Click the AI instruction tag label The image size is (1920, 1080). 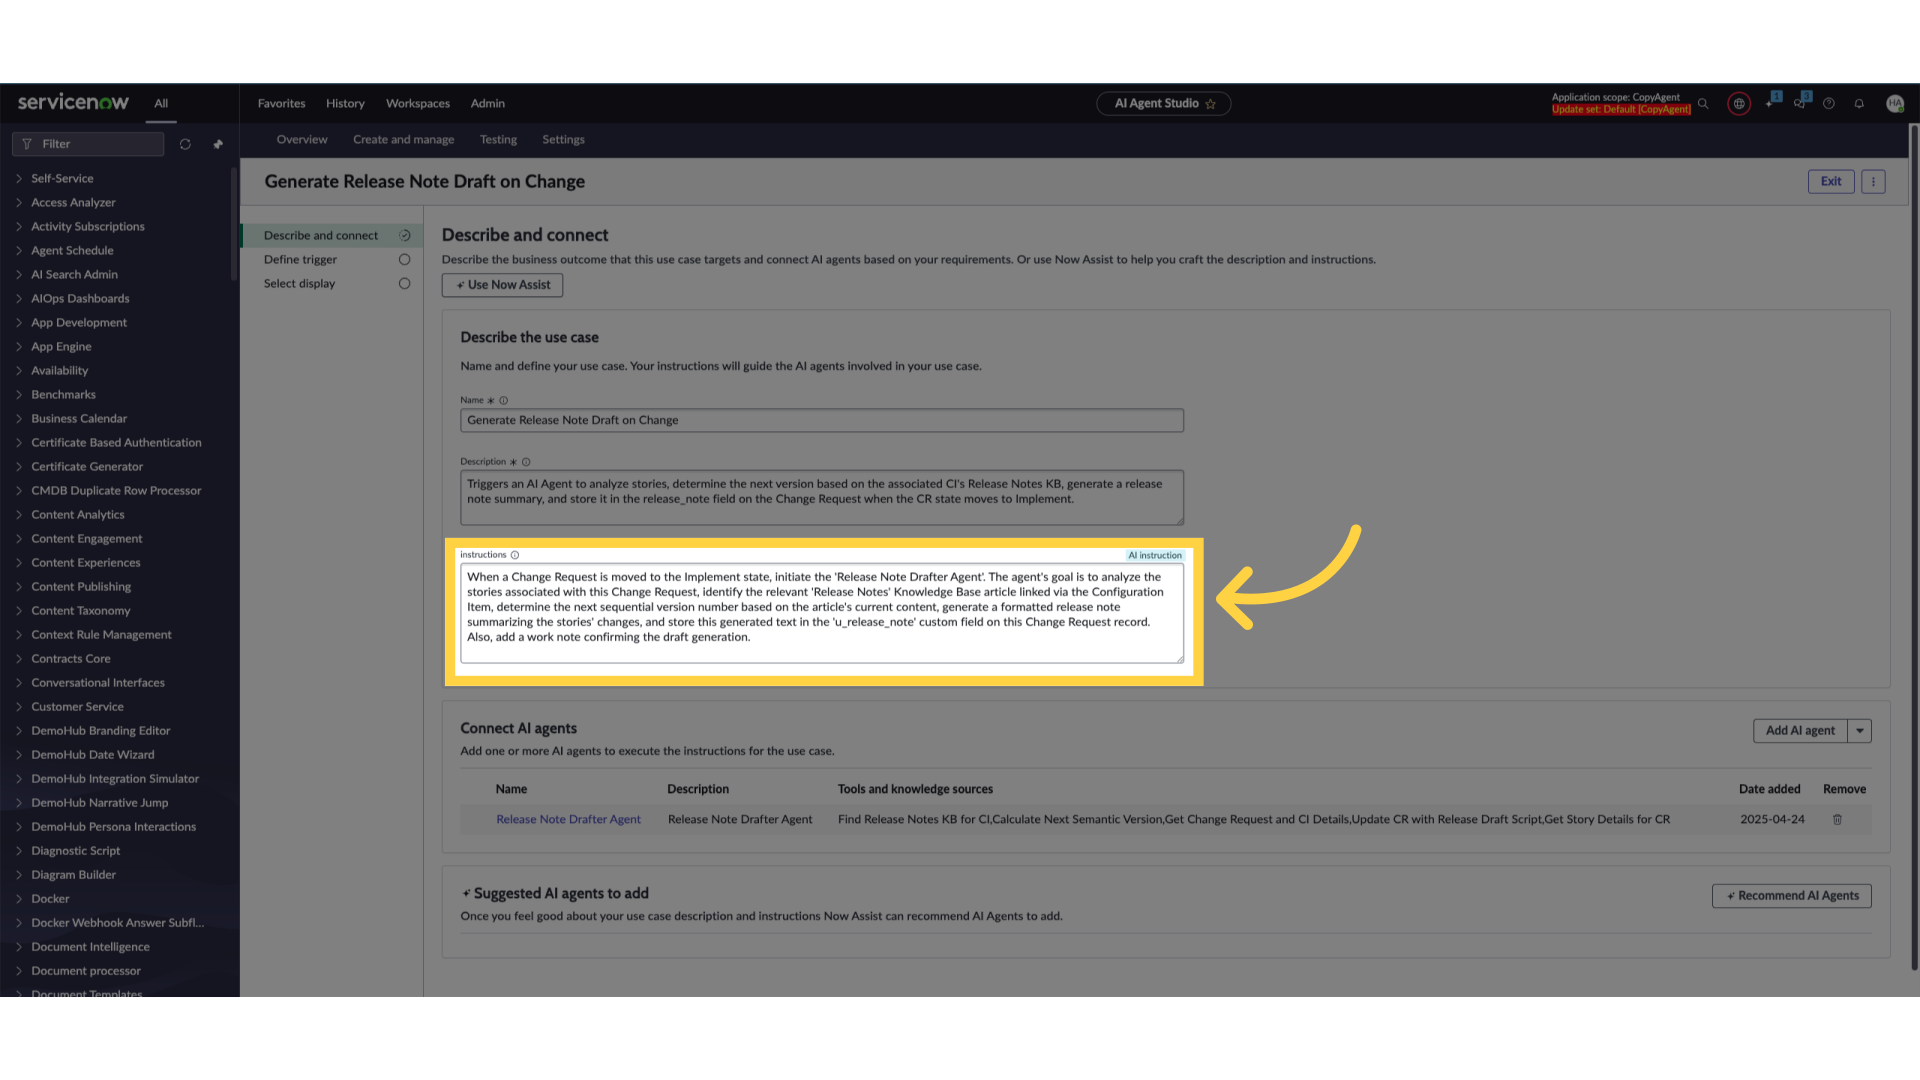pos(1155,555)
